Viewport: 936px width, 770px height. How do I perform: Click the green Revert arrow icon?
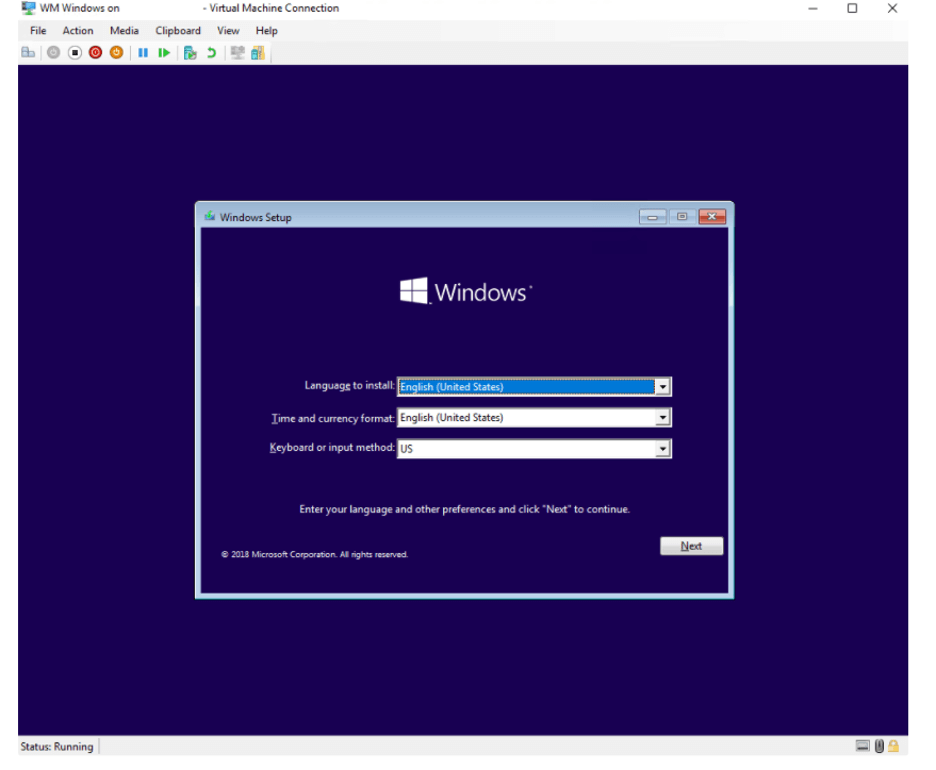tap(211, 53)
